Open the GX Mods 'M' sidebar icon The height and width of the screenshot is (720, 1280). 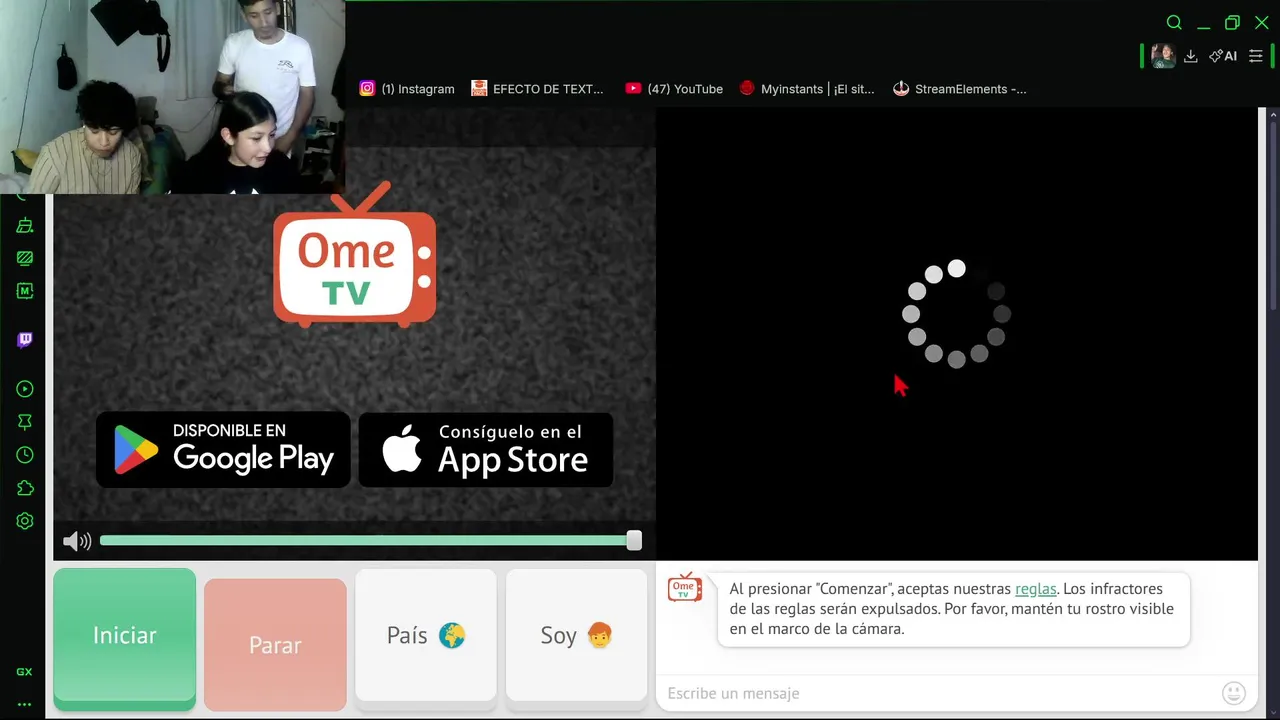click(x=25, y=291)
